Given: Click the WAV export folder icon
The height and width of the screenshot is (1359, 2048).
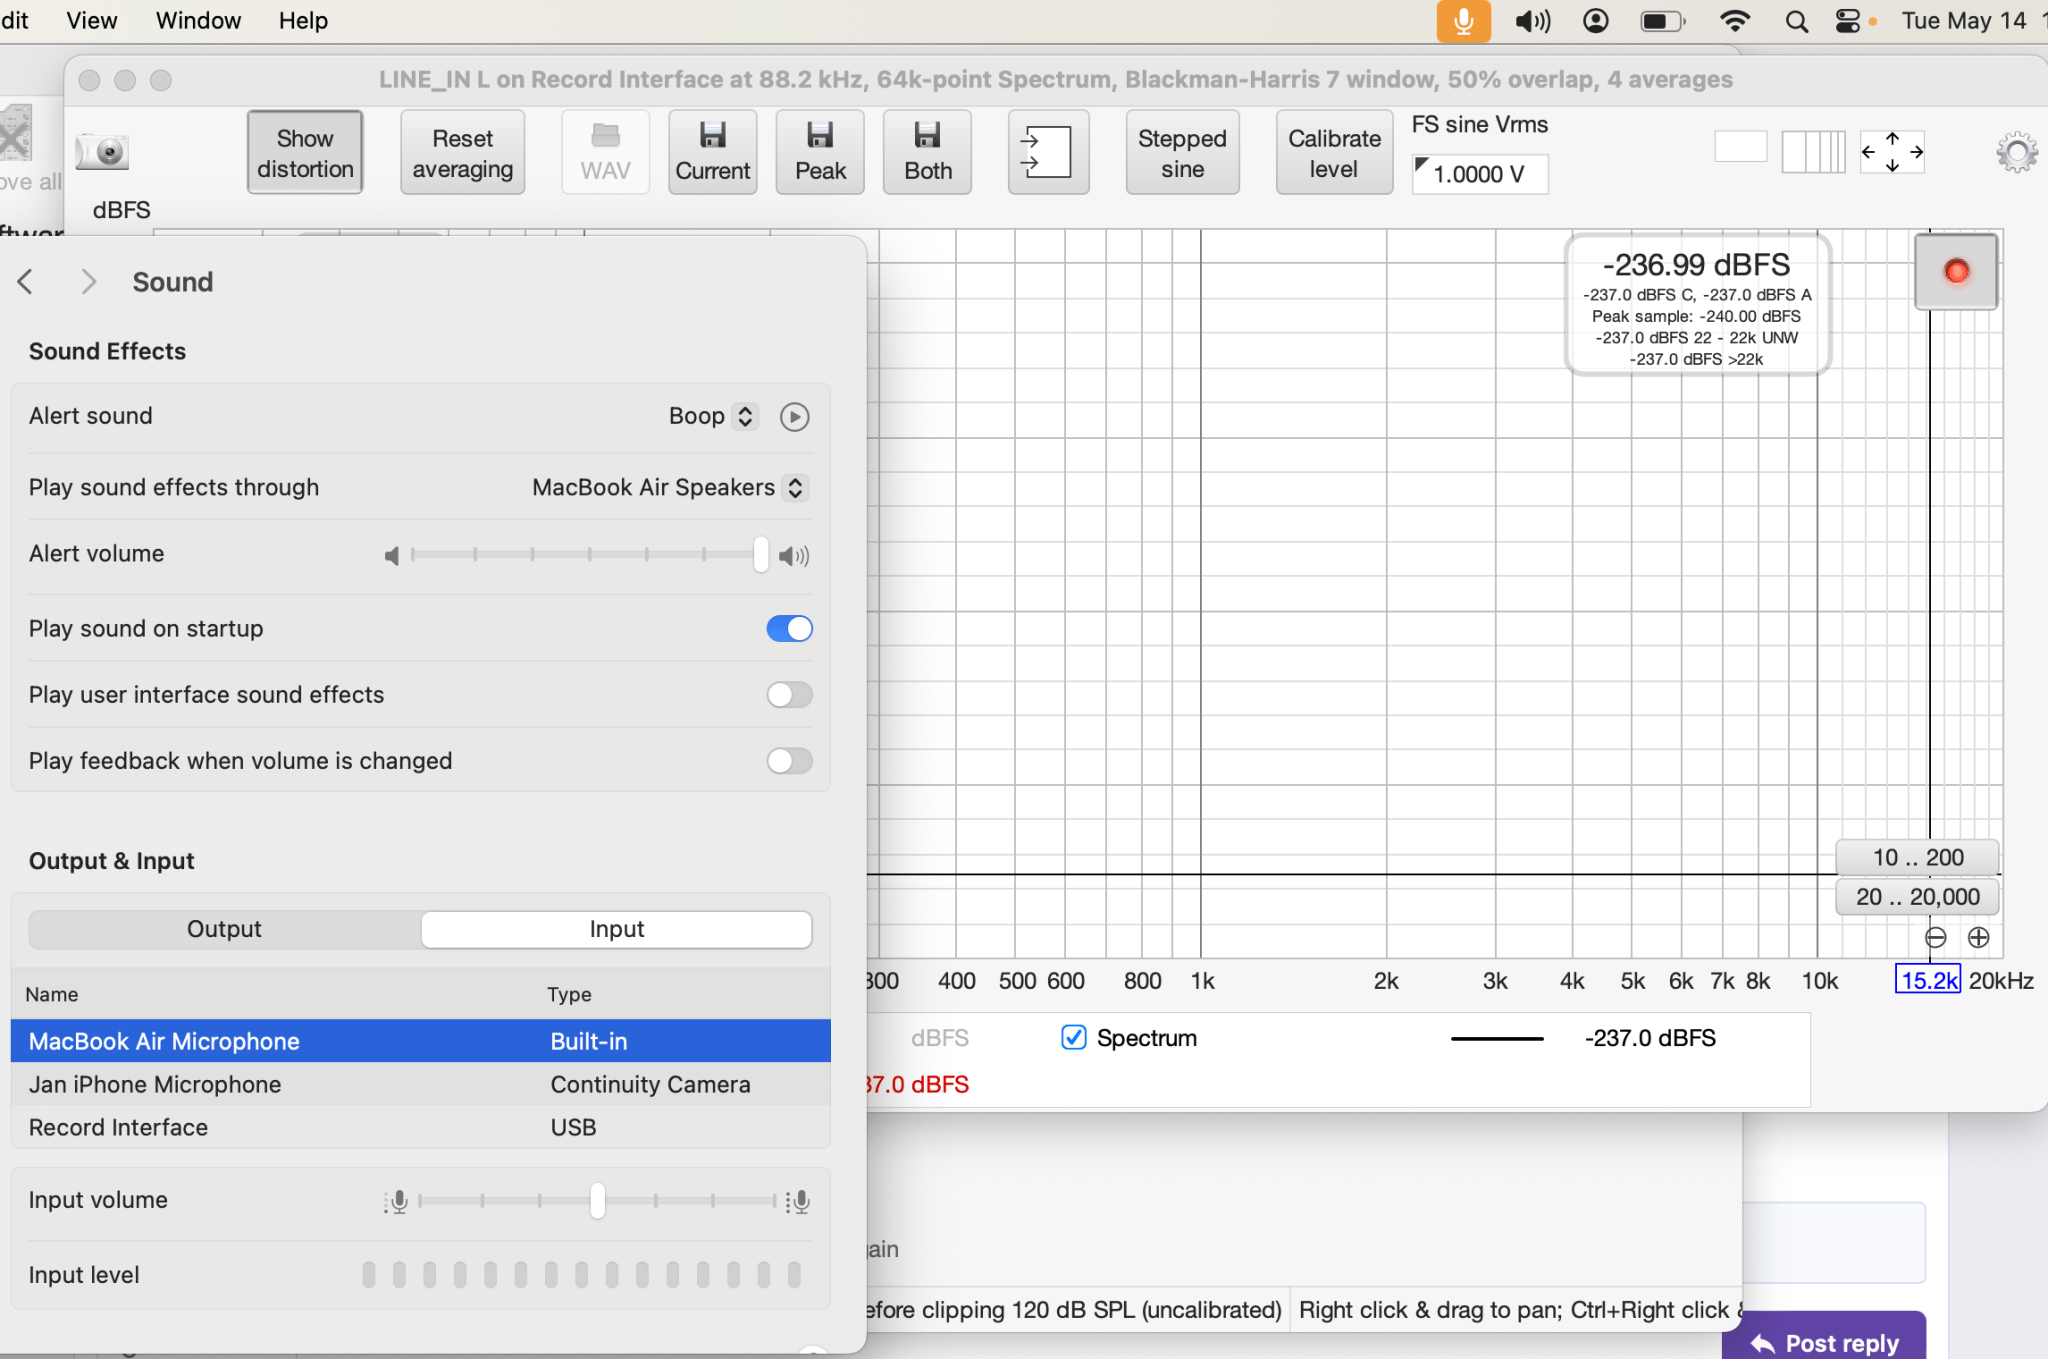Looking at the screenshot, I should coord(605,152).
